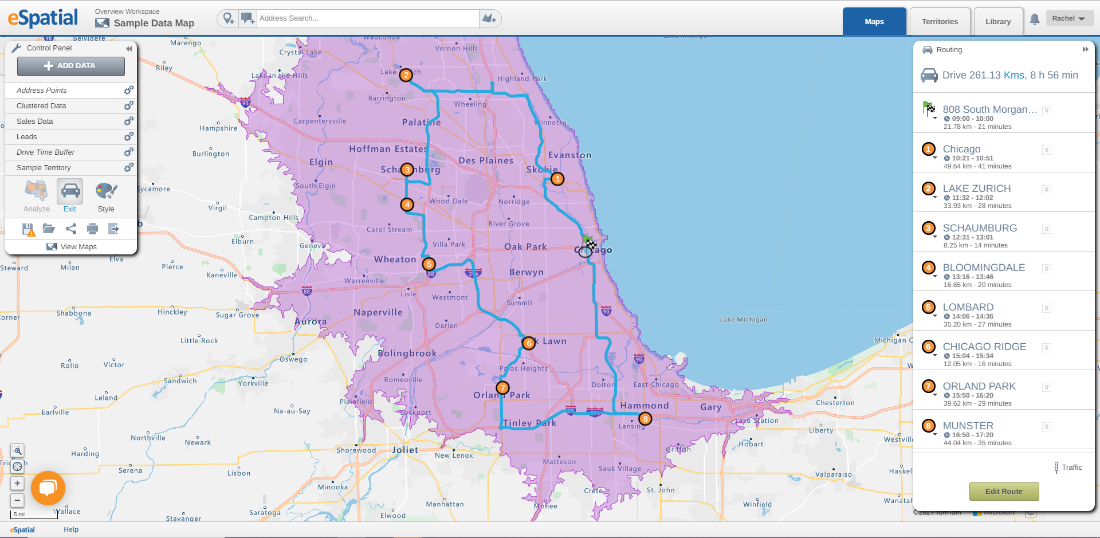
Task: Expand details for Chicago stop
Action: point(1046,149)
